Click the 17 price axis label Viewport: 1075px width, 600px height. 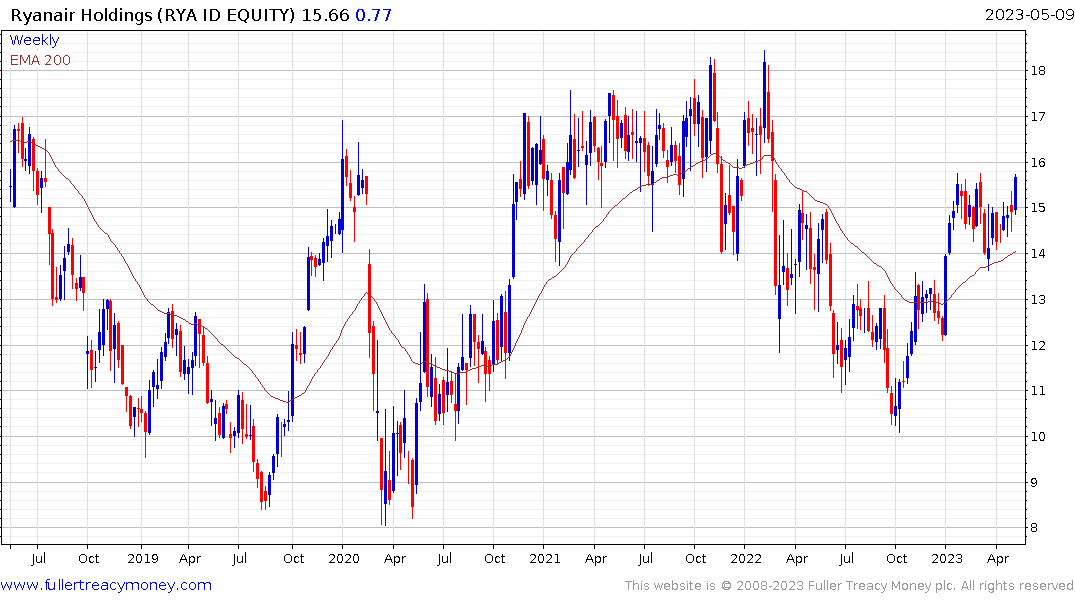[x=1038, y=117]
